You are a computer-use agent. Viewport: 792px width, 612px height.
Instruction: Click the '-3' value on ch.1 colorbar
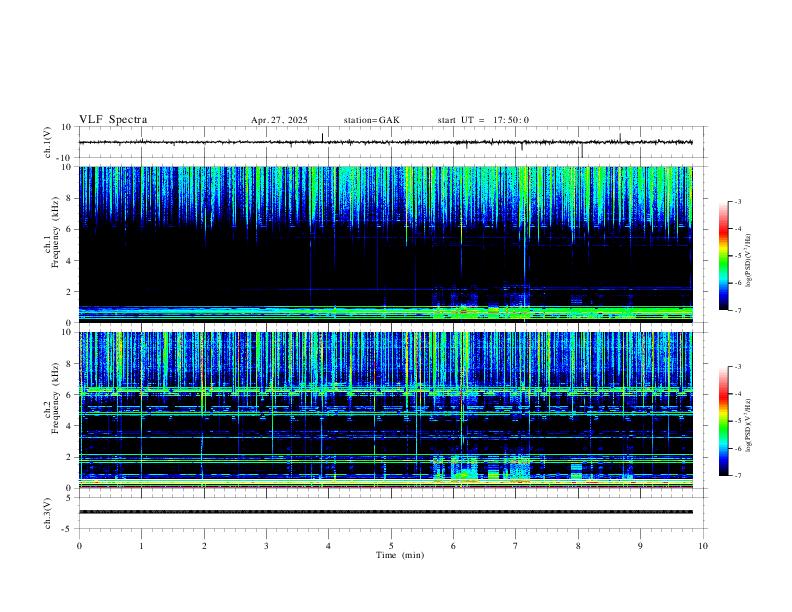(x=737, y=201)
